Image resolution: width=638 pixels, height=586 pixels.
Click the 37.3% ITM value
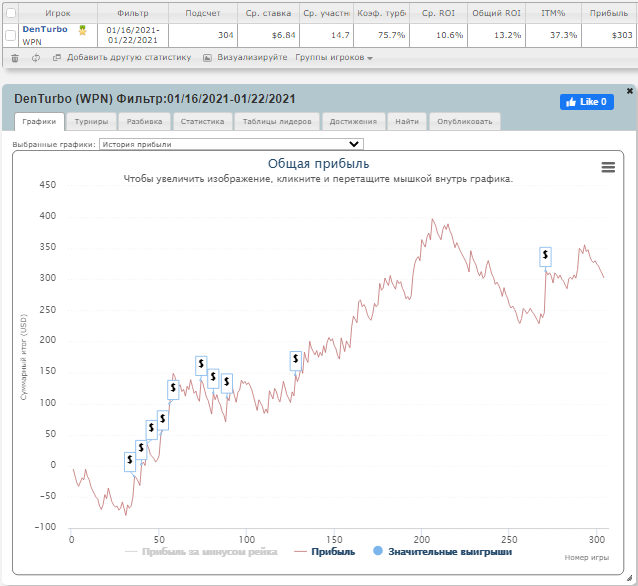[x=564, y=35]
